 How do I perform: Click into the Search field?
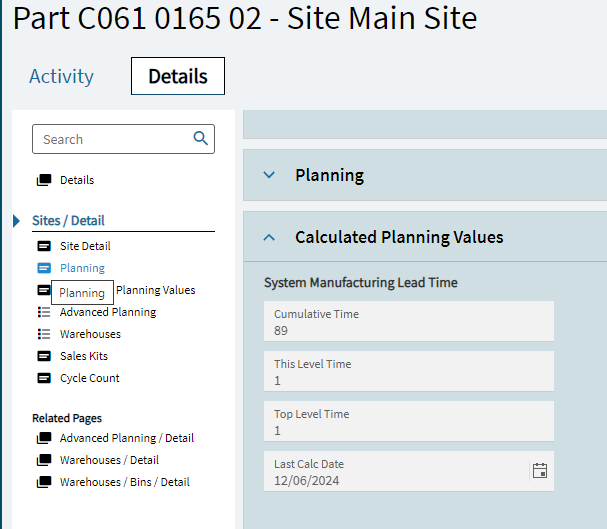click(x=110, y=139)
